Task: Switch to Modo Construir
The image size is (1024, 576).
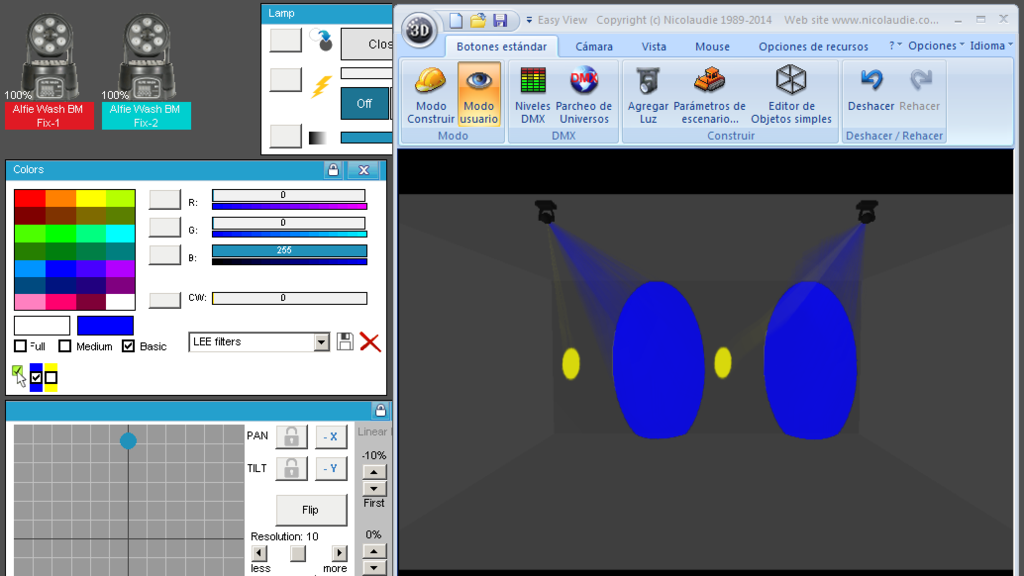Action: (430, 95)
